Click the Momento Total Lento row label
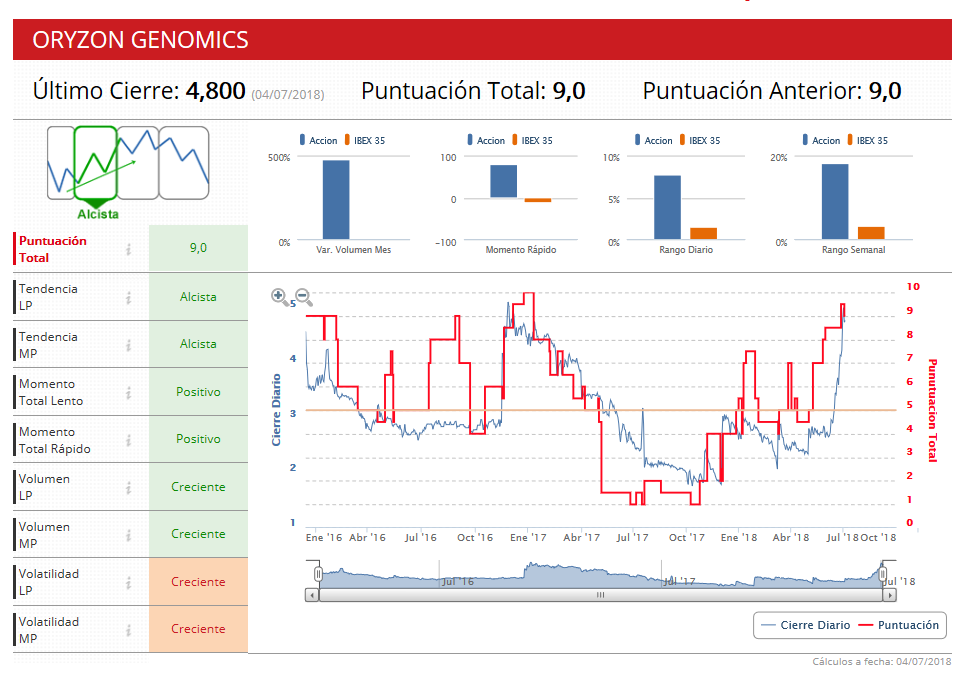The width and height of the screenshot is (965, 682). point(50,392)
